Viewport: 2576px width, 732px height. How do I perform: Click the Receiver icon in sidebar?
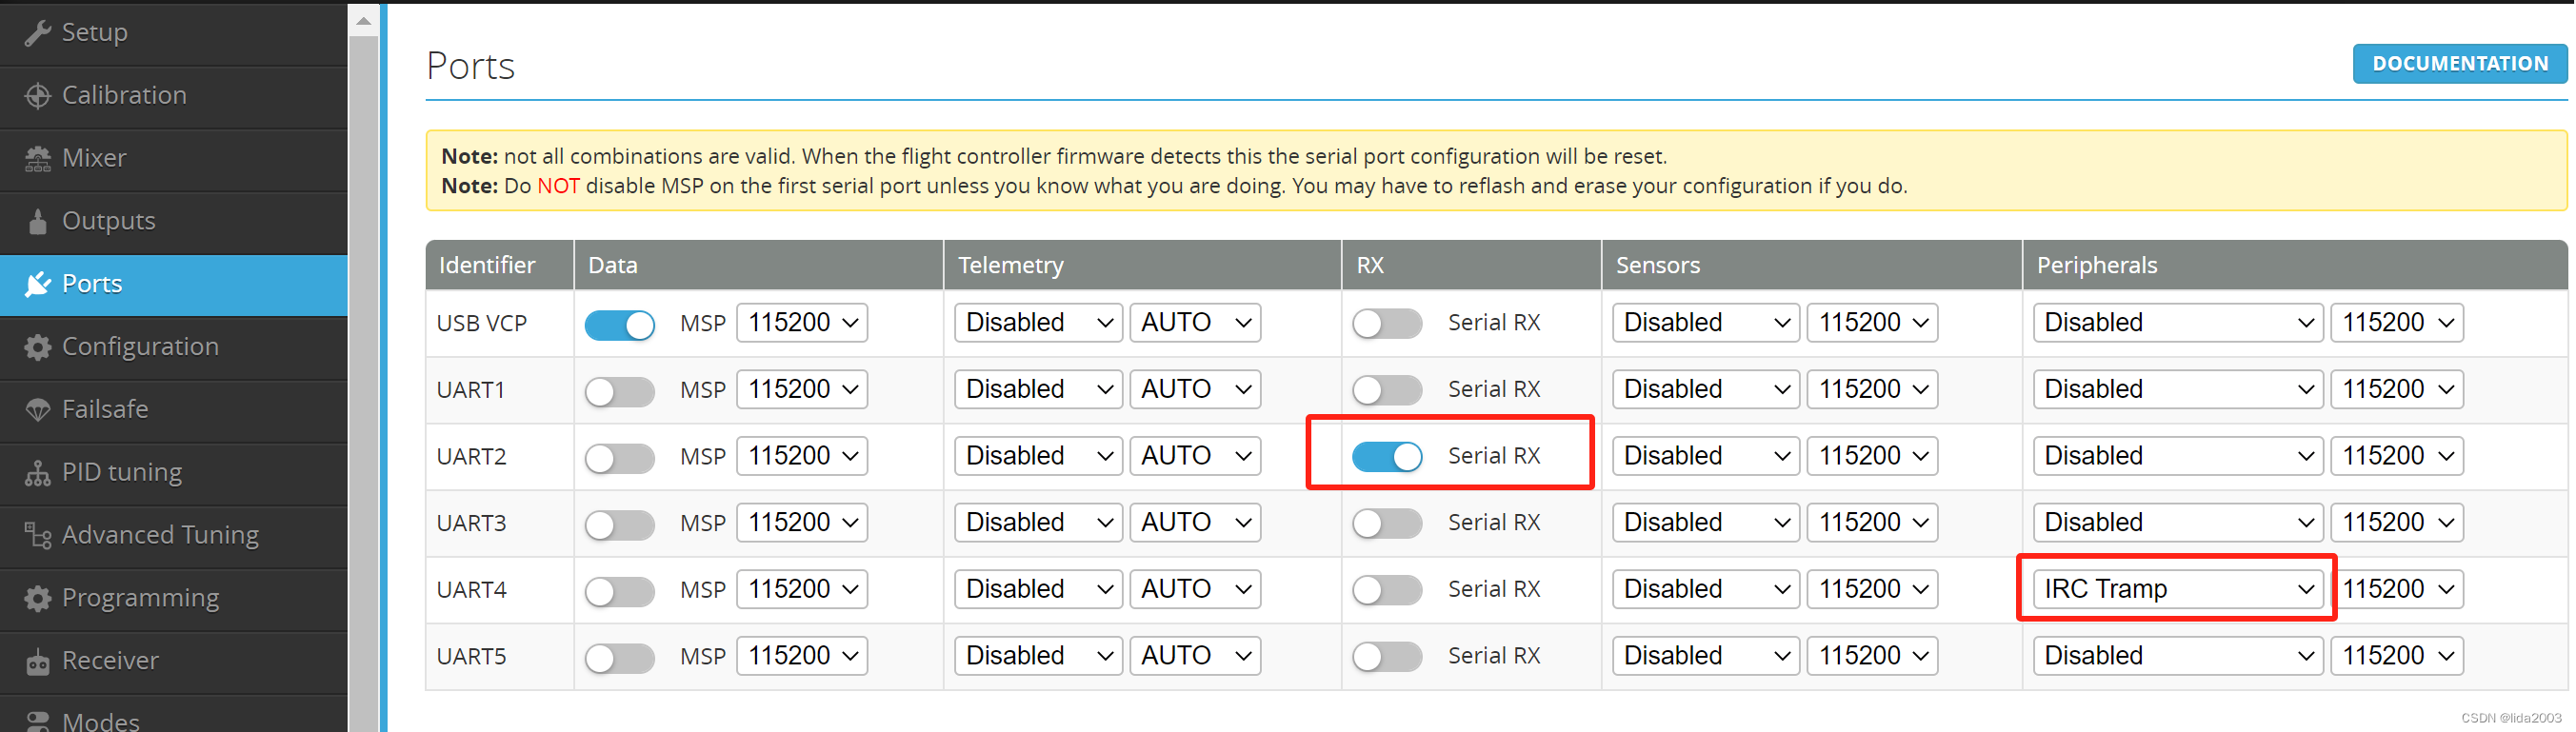pyautogui.click(x=38, y=662)
